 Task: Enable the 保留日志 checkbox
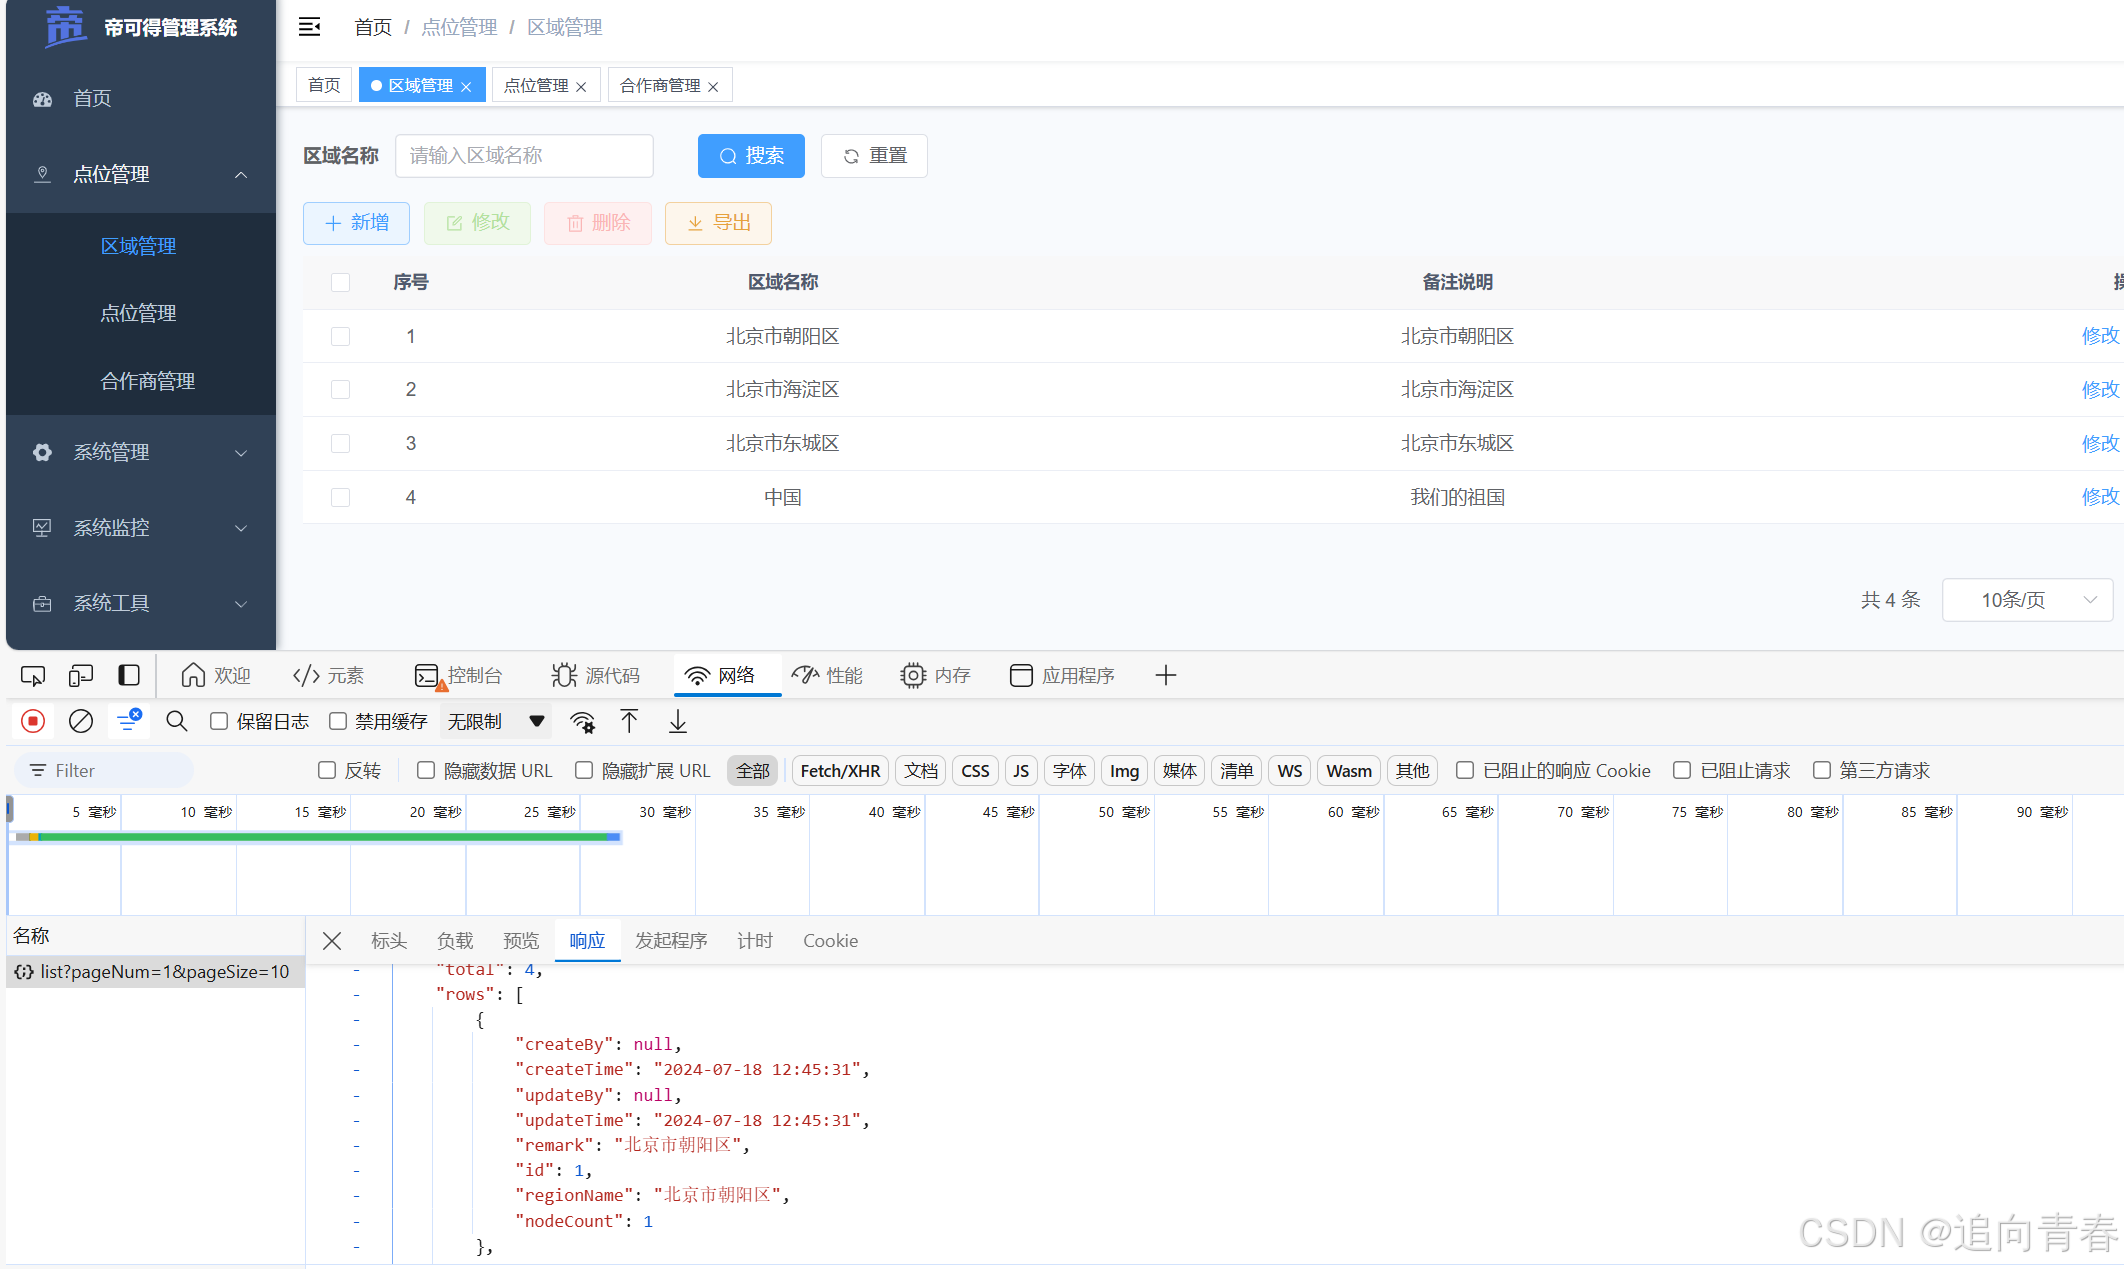219,721
